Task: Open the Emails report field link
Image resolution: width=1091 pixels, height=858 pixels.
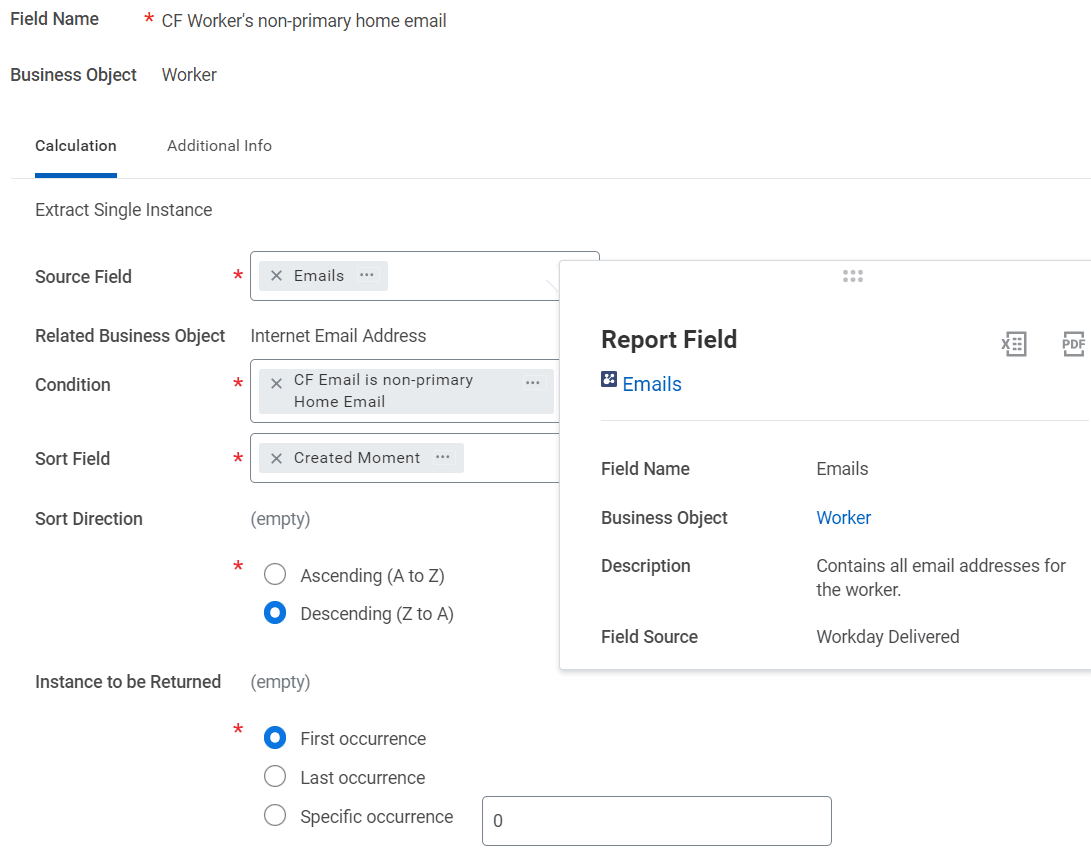Action: point(652,384)
